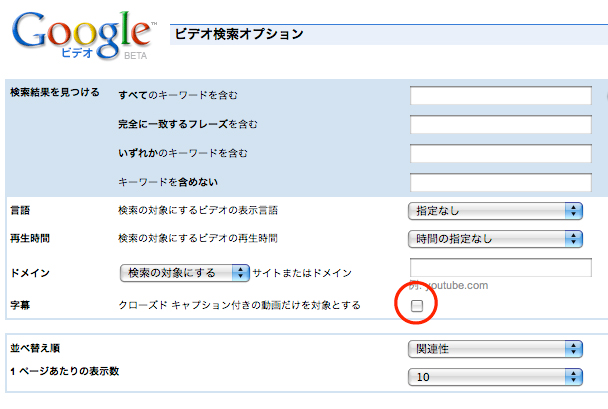The image size is (608, 409).
Task: Click the arrows on the duration dropdown
Action: [573, 239]
